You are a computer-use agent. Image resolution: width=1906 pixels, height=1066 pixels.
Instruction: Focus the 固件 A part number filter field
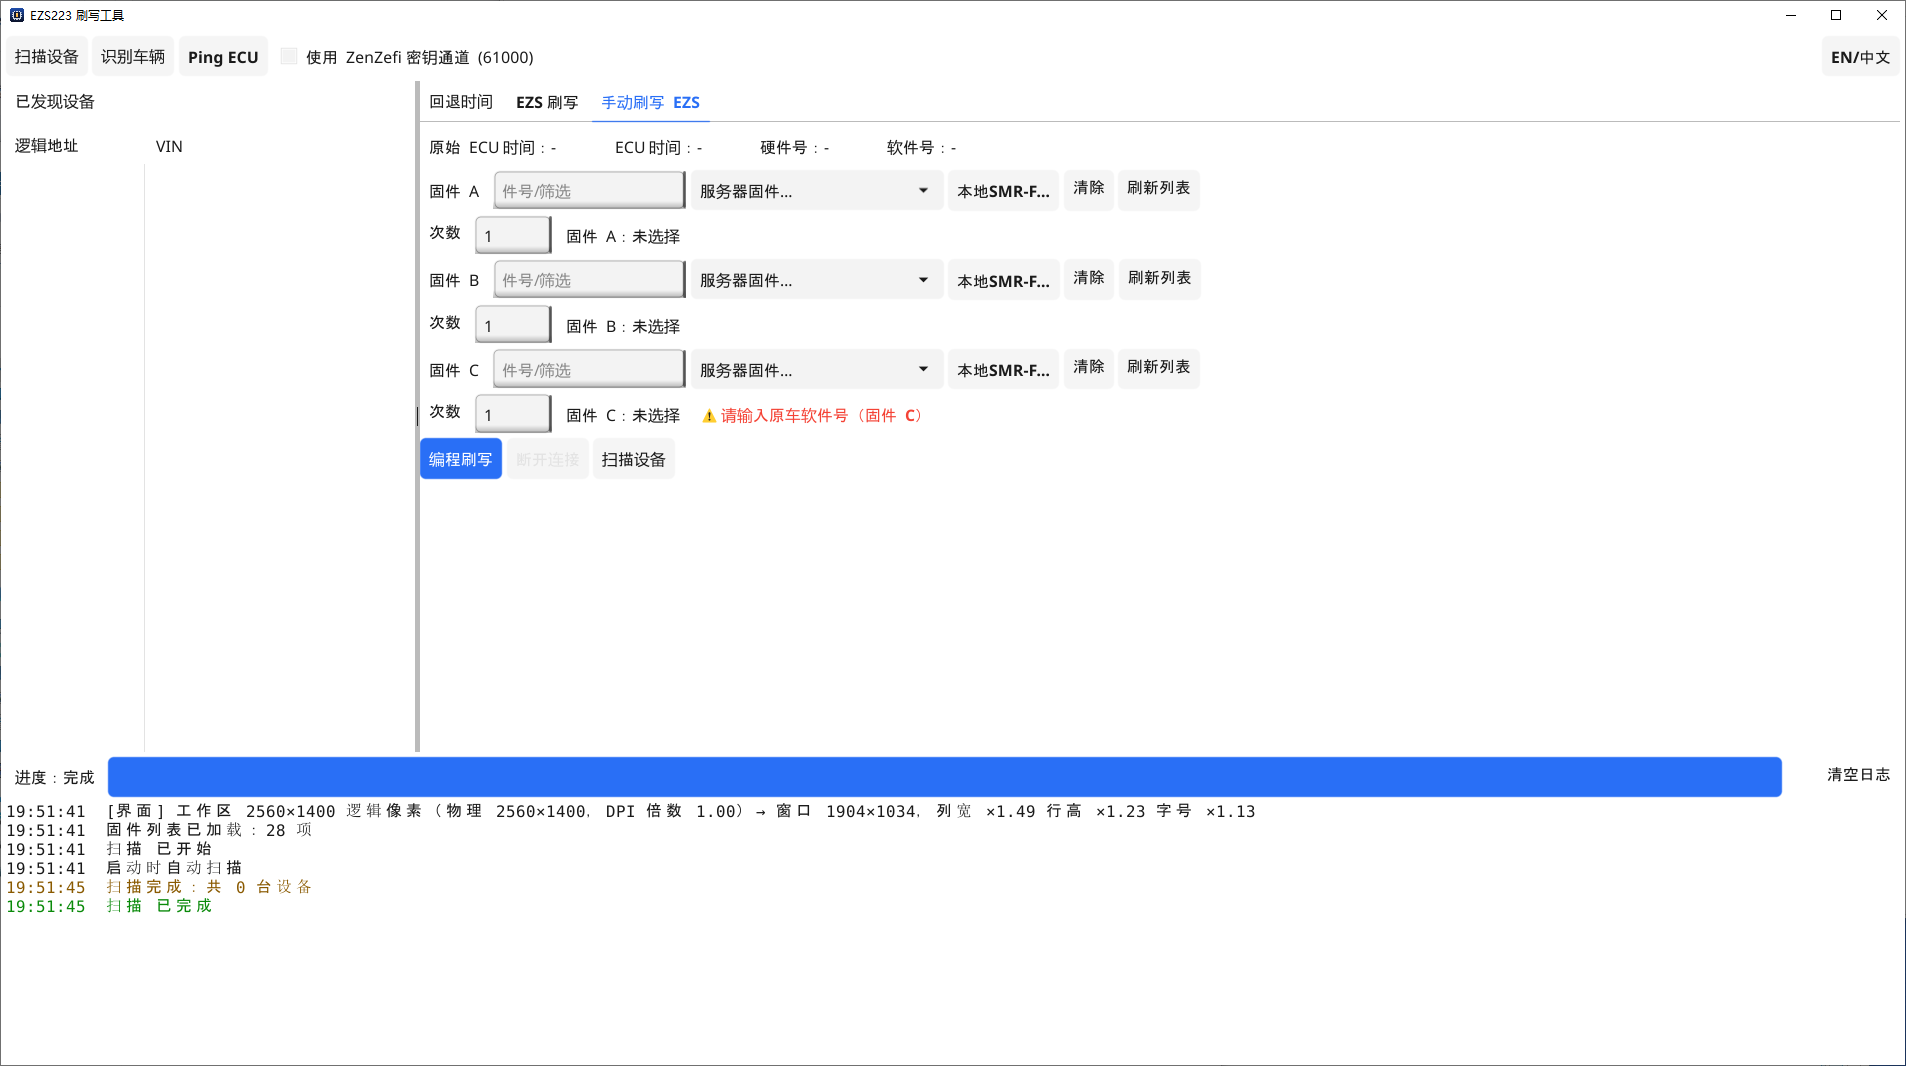pyautogui.click(x=589, y=191)
